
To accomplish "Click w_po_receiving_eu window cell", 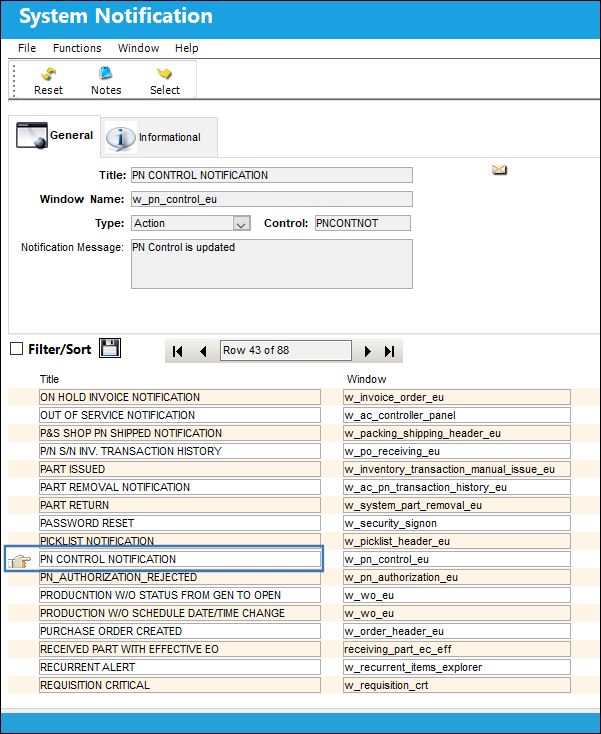I will point(457,451).
